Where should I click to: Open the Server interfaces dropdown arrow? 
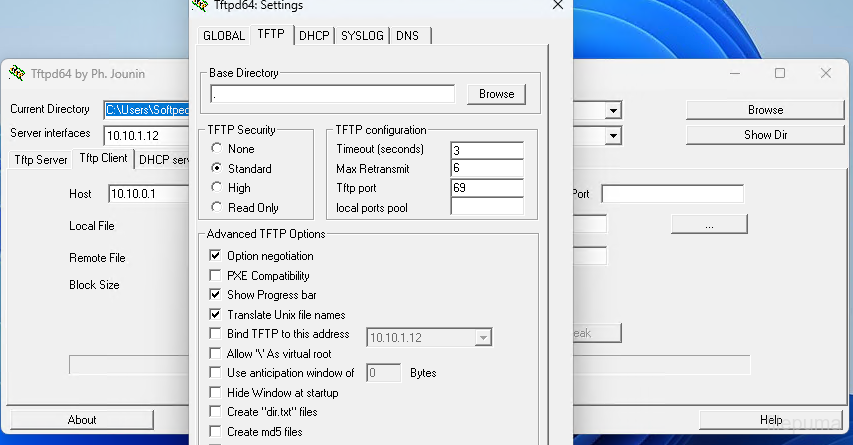point(612,135)
